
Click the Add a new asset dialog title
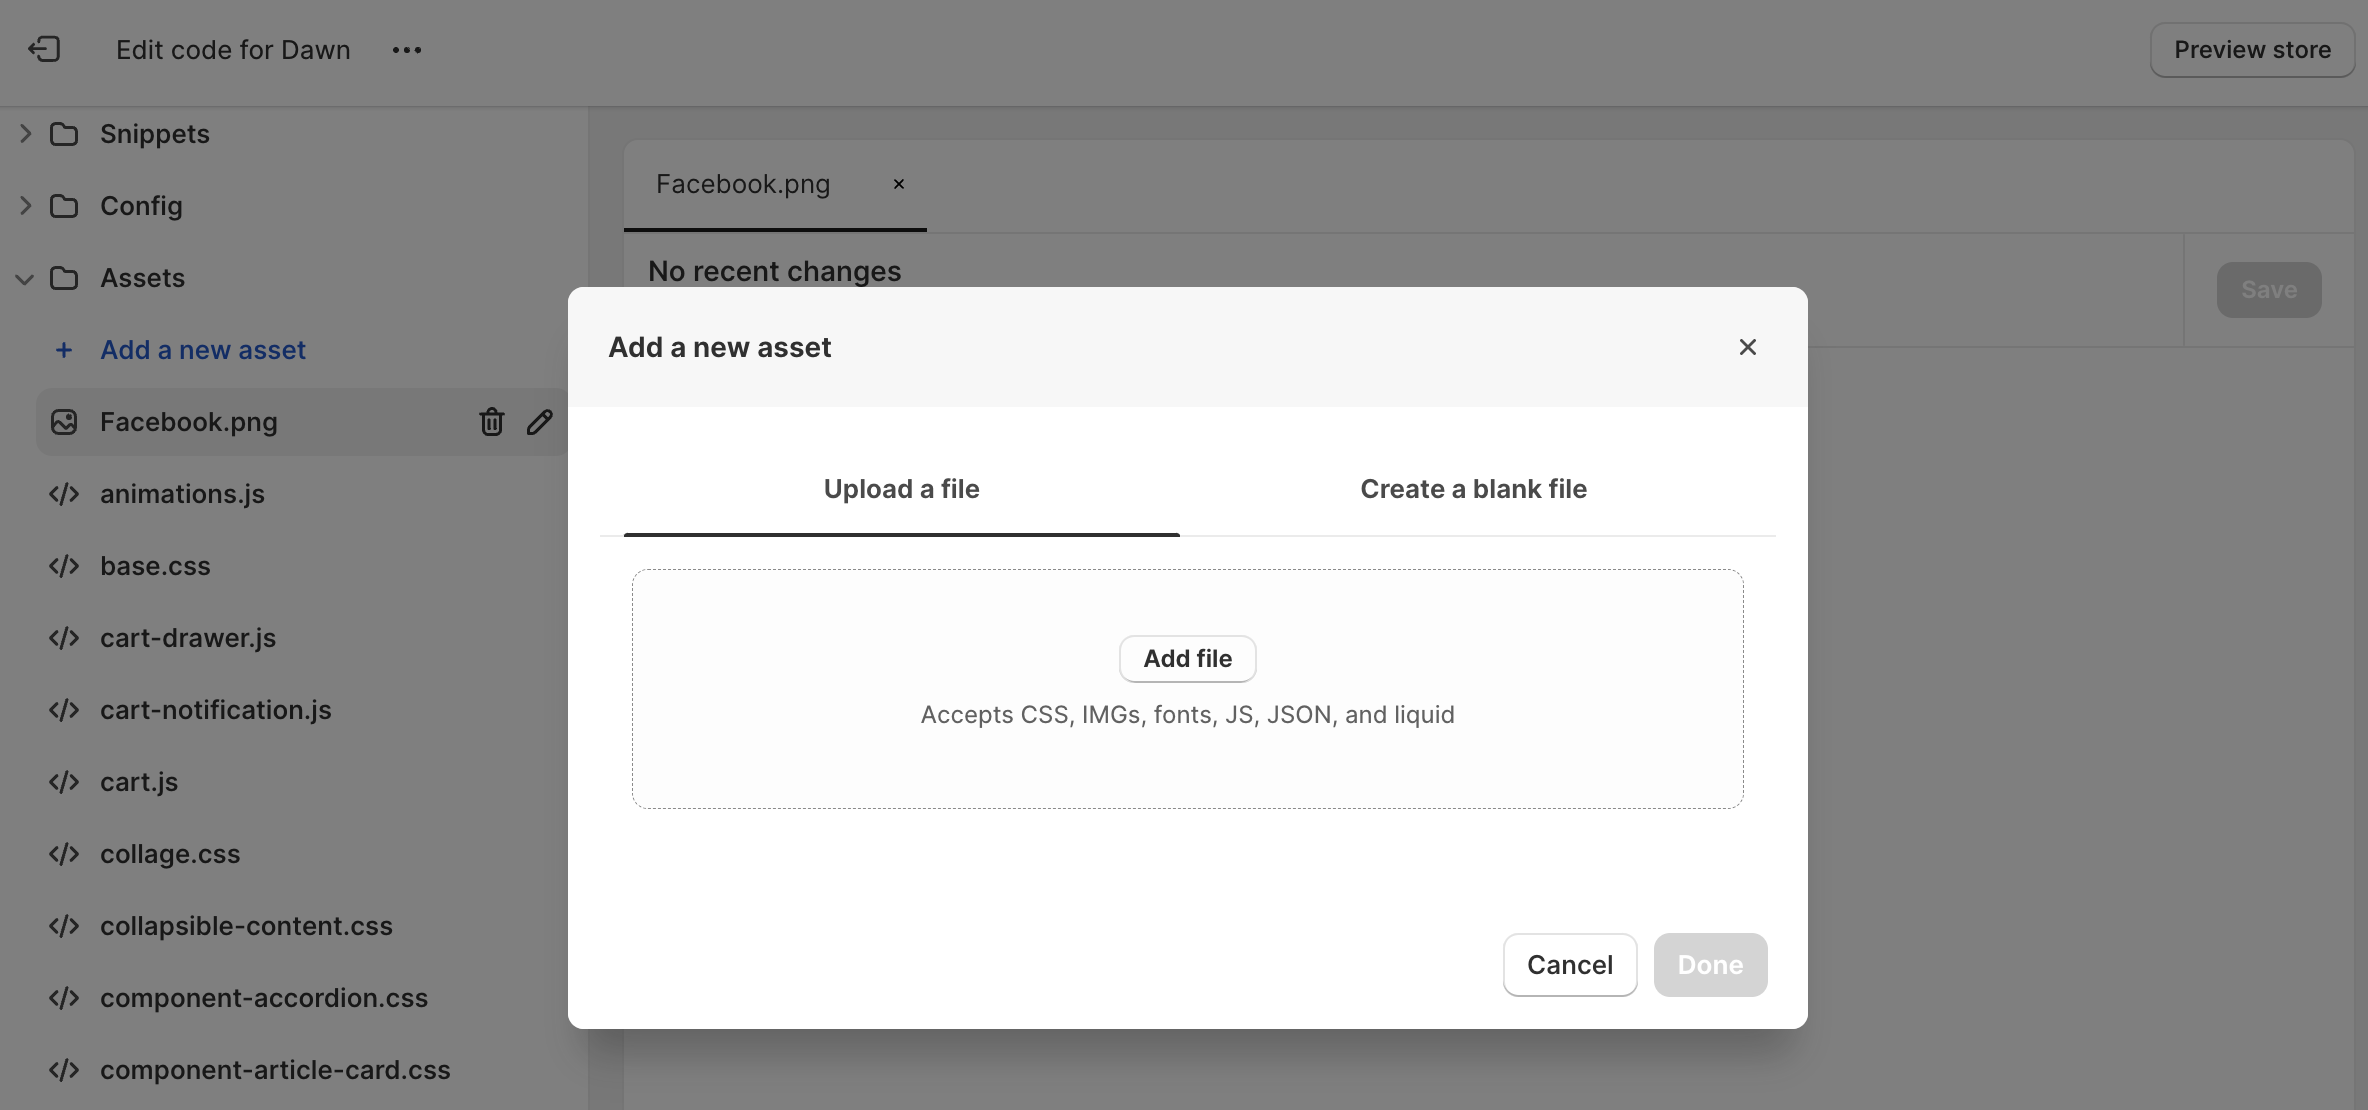click(720, 347)
